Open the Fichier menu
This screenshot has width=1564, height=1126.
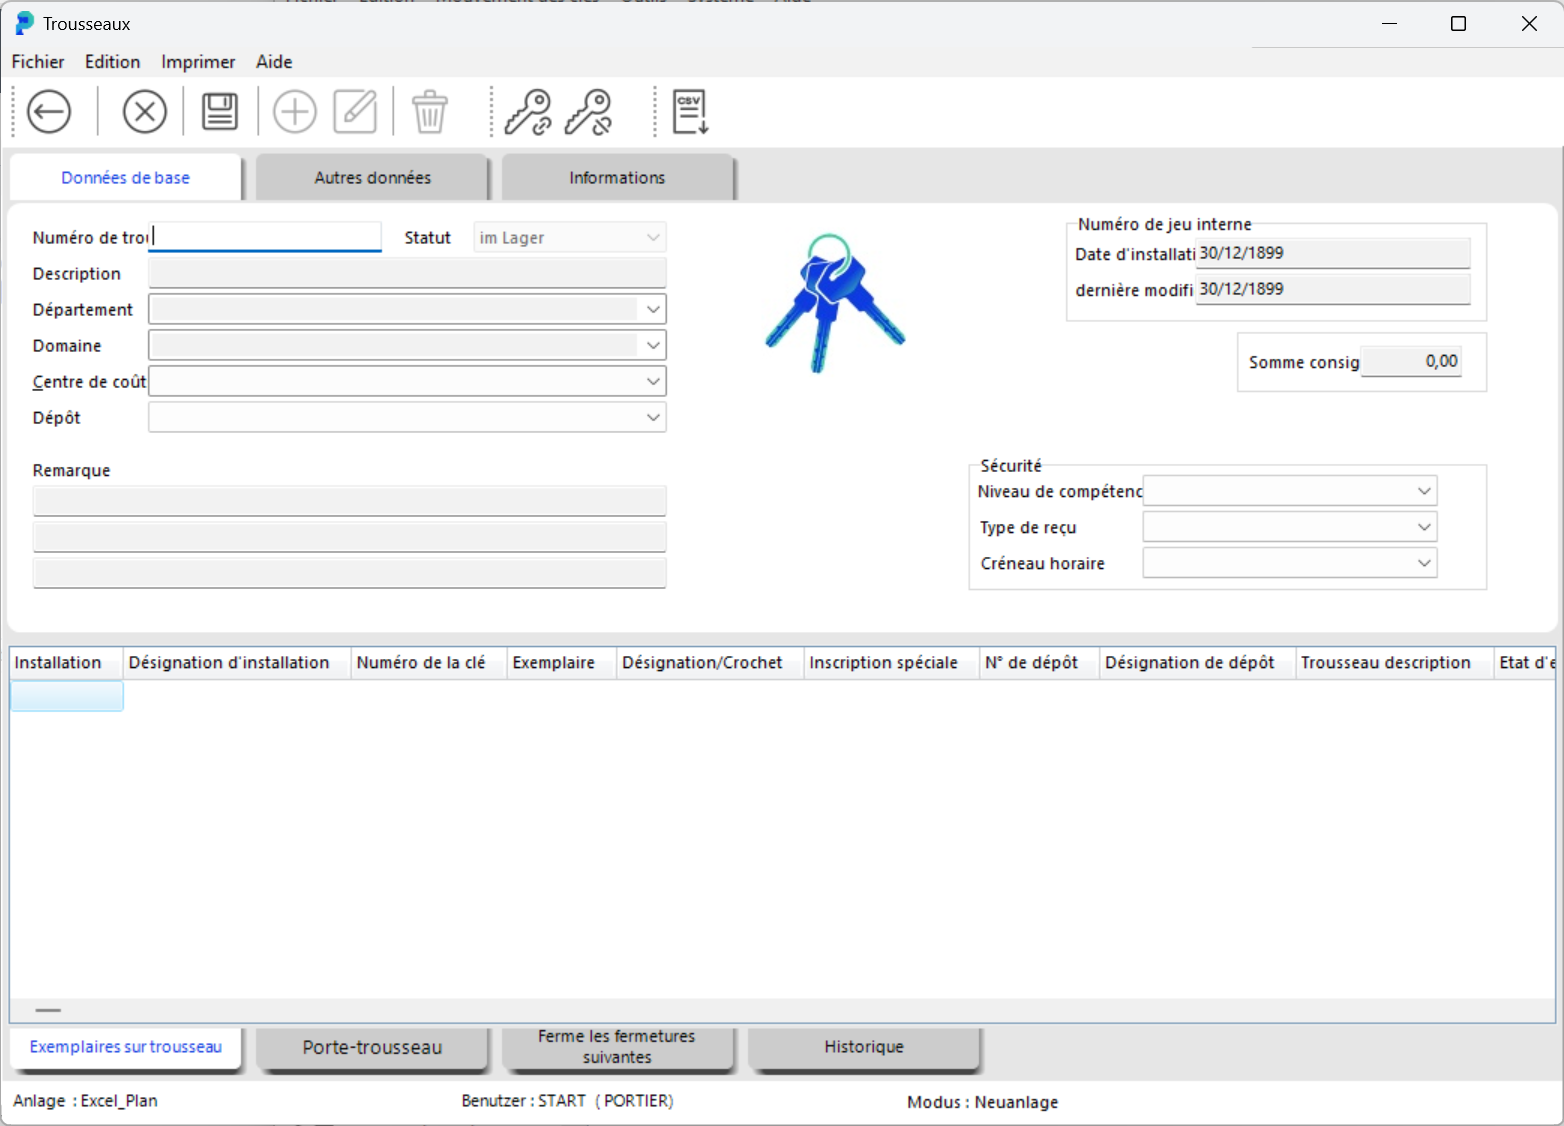tap(38, 62)
